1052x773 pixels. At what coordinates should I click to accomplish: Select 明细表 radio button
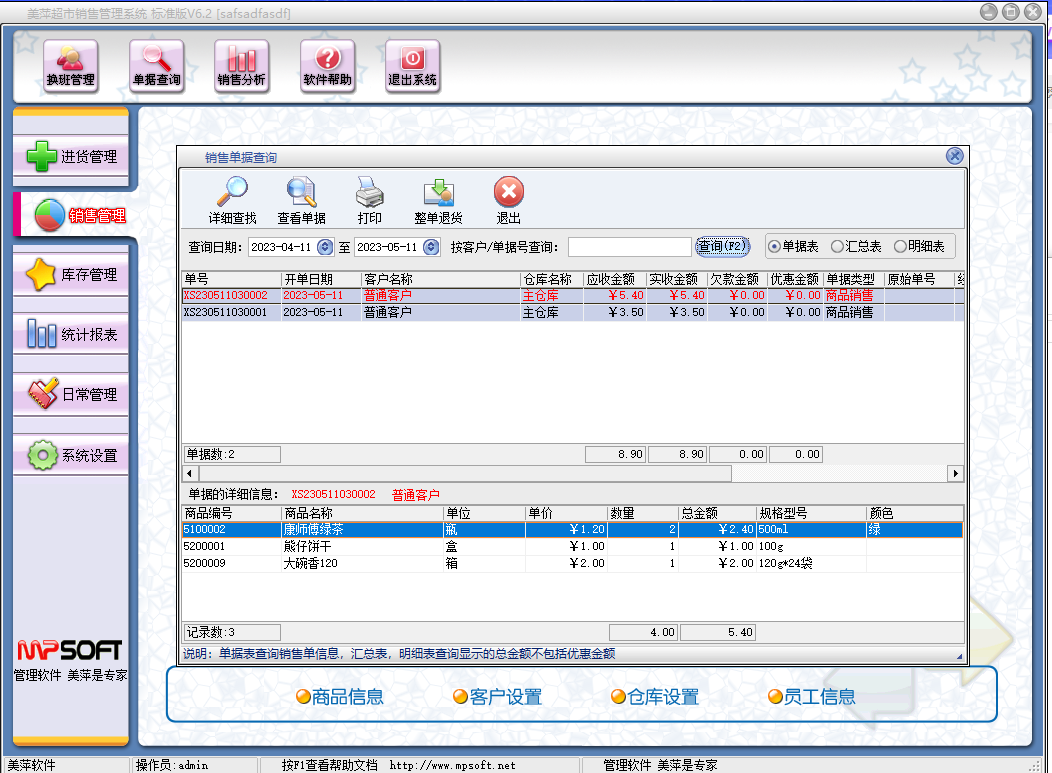[919, 246]
